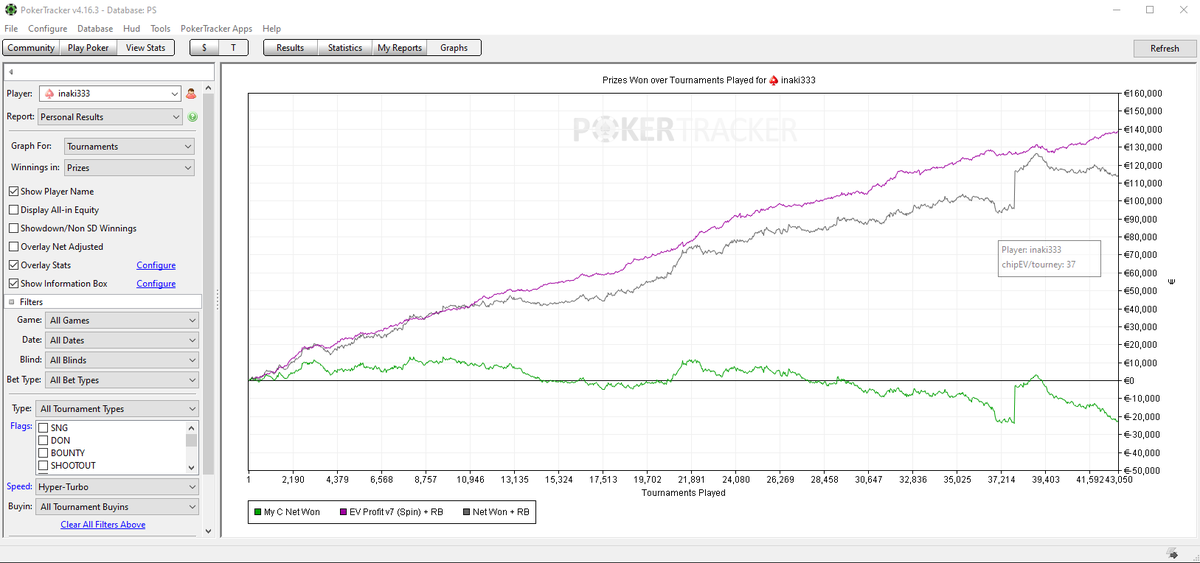
Task: Enable Display All-in Equity checkbox
Action: 13,210
